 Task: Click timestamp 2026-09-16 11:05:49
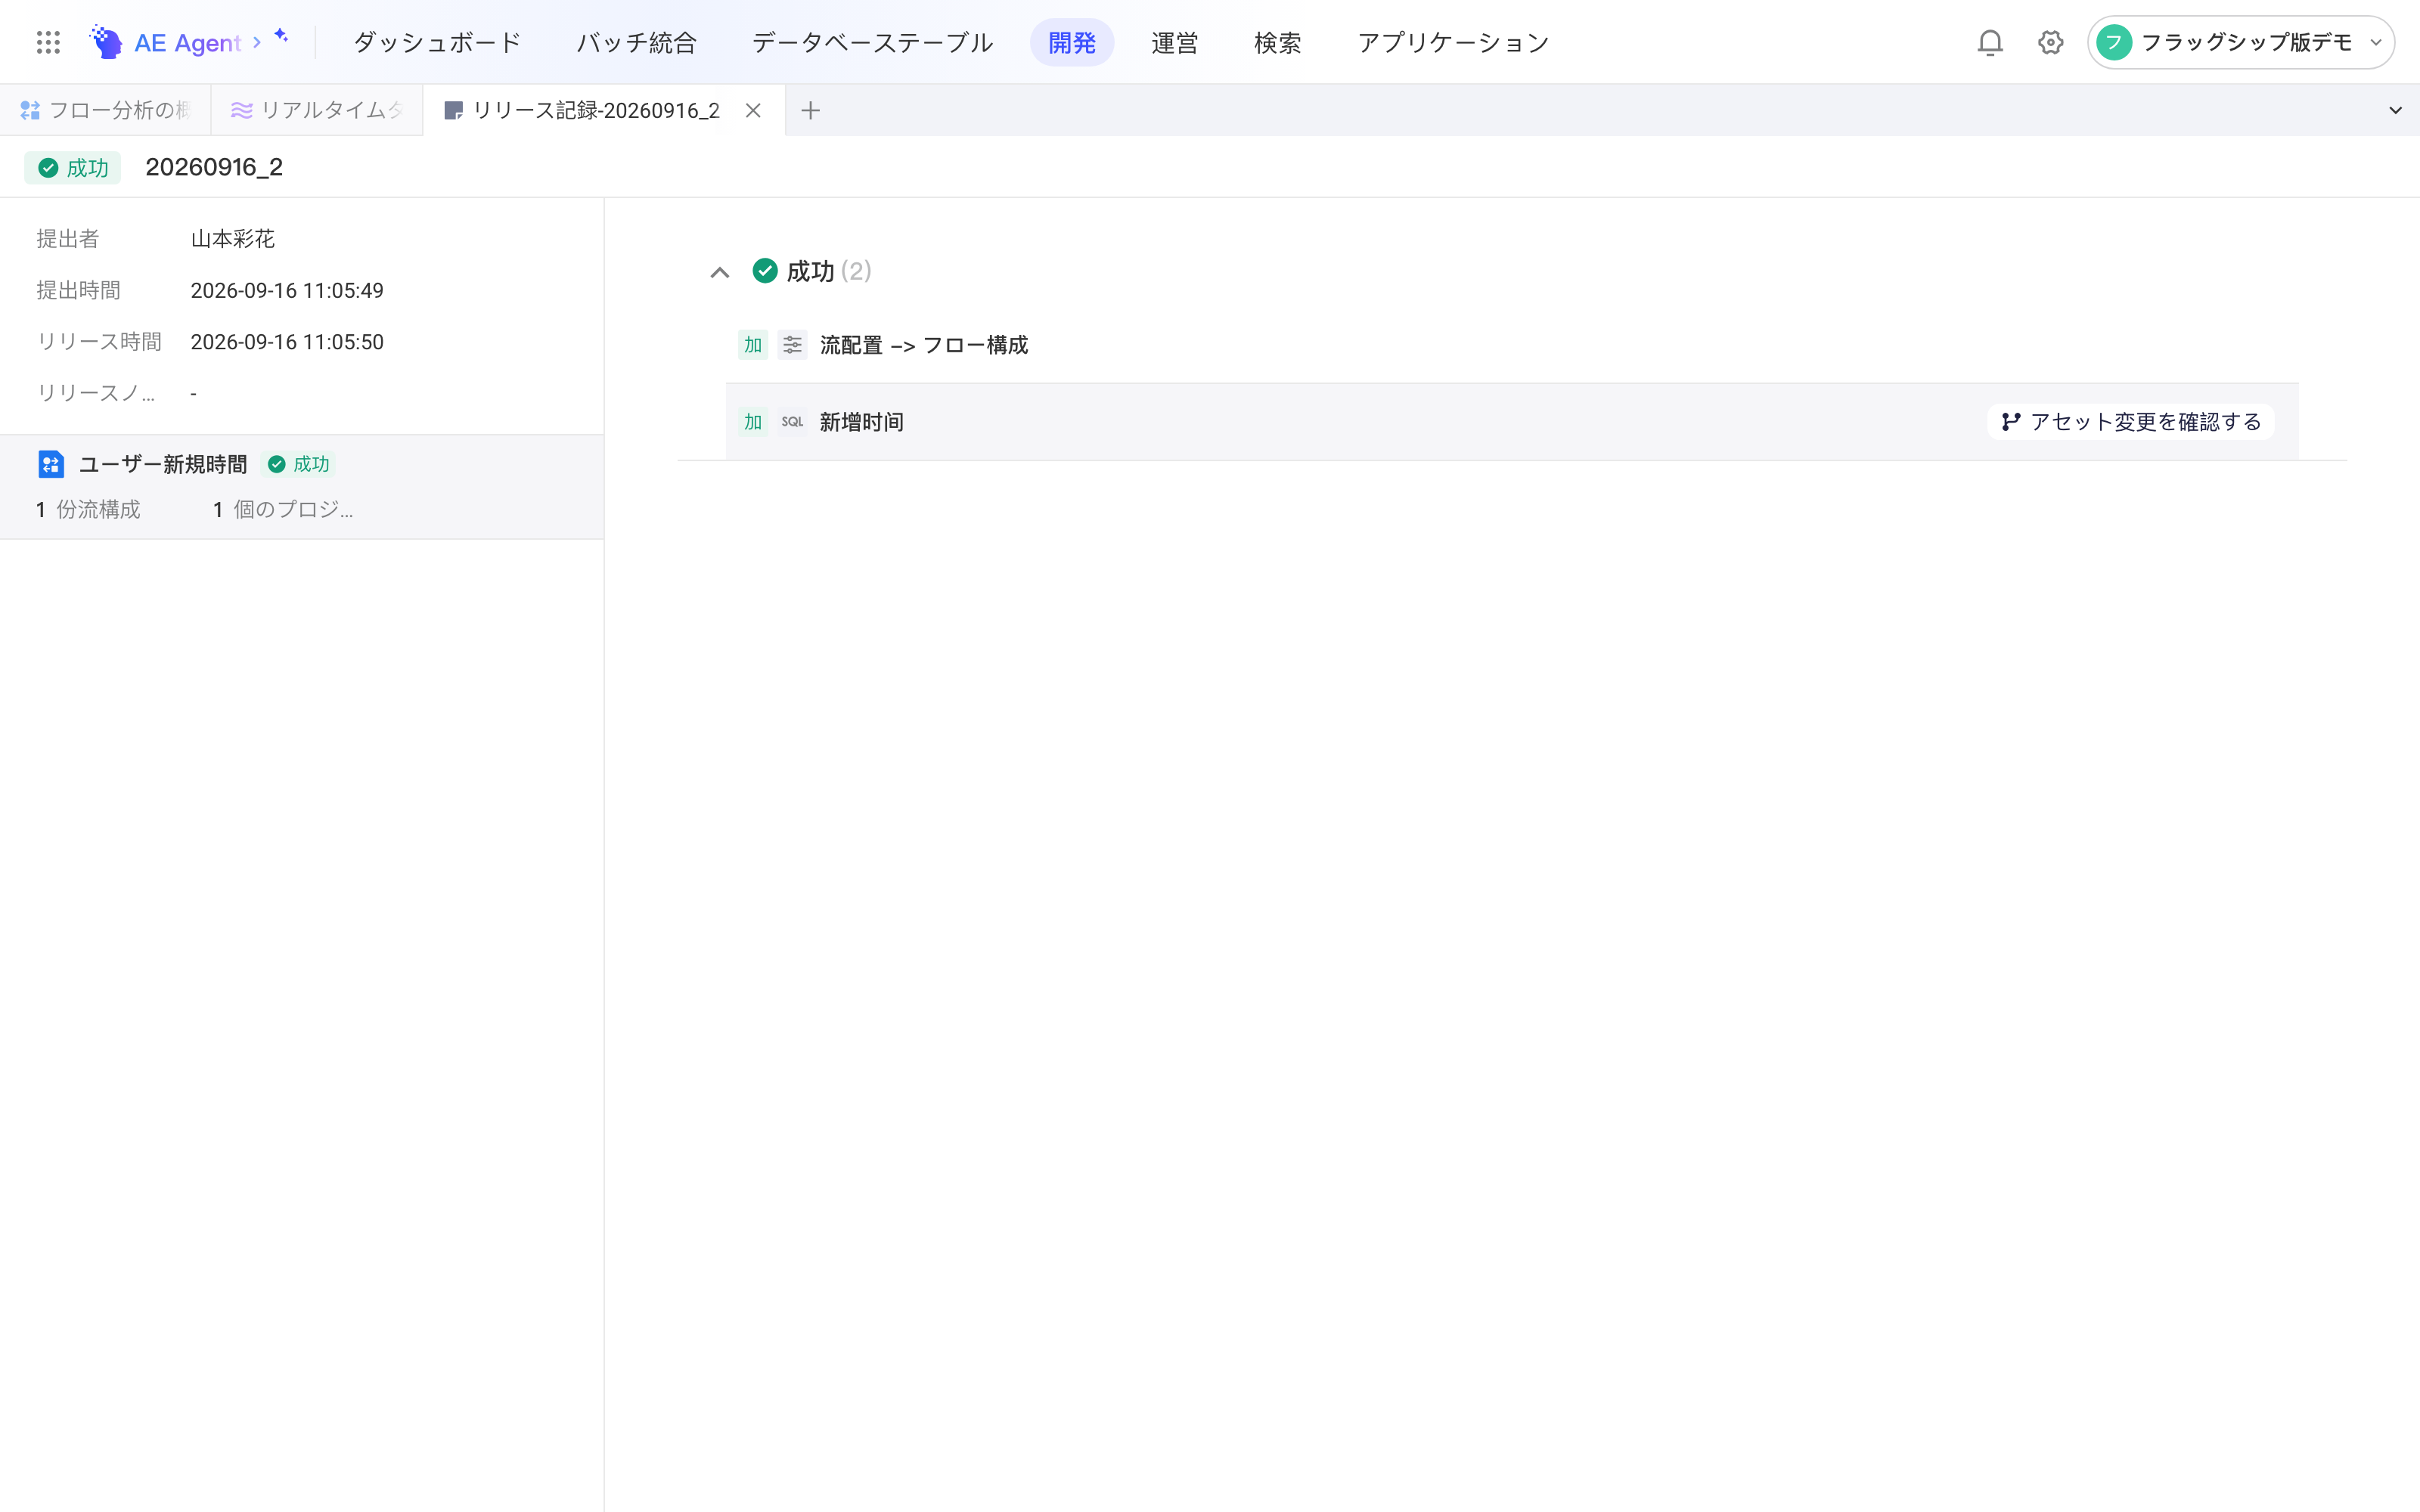(x=287, y=291)
